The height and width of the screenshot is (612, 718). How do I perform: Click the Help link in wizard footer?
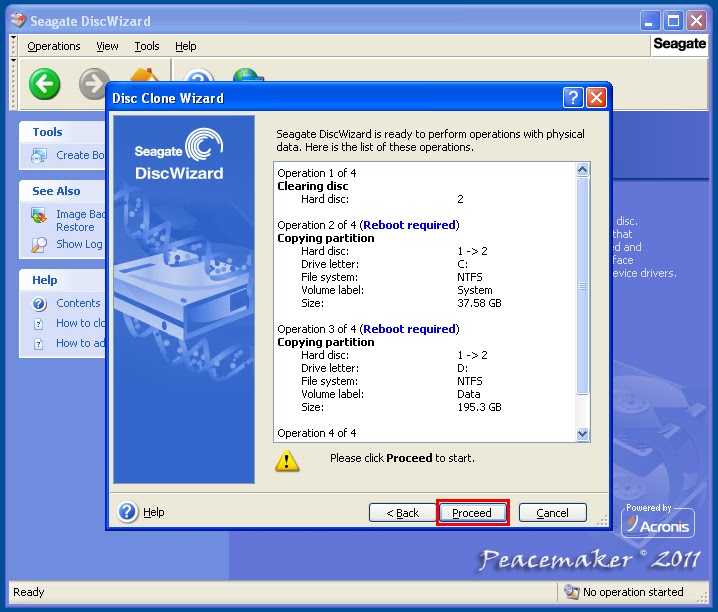tap(154, 512)
